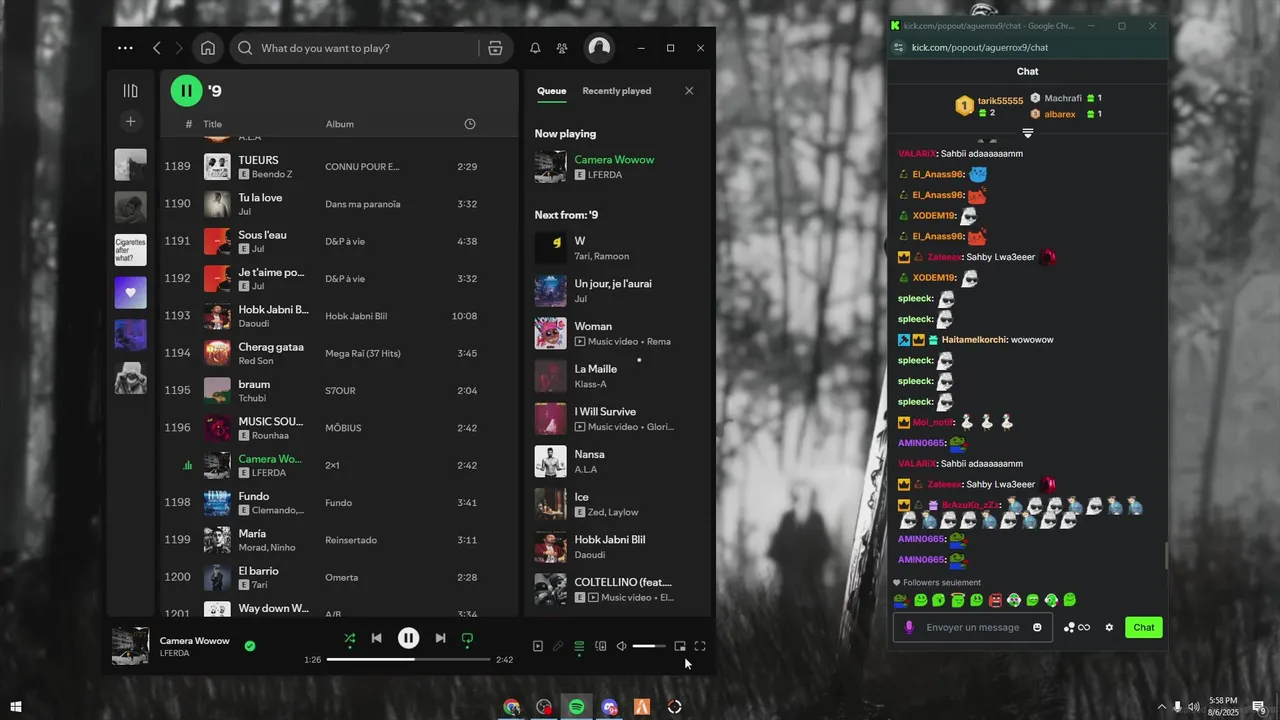Click the green added-to-library checkmark
1280x720 pixels.
click(x=250, y=646)
